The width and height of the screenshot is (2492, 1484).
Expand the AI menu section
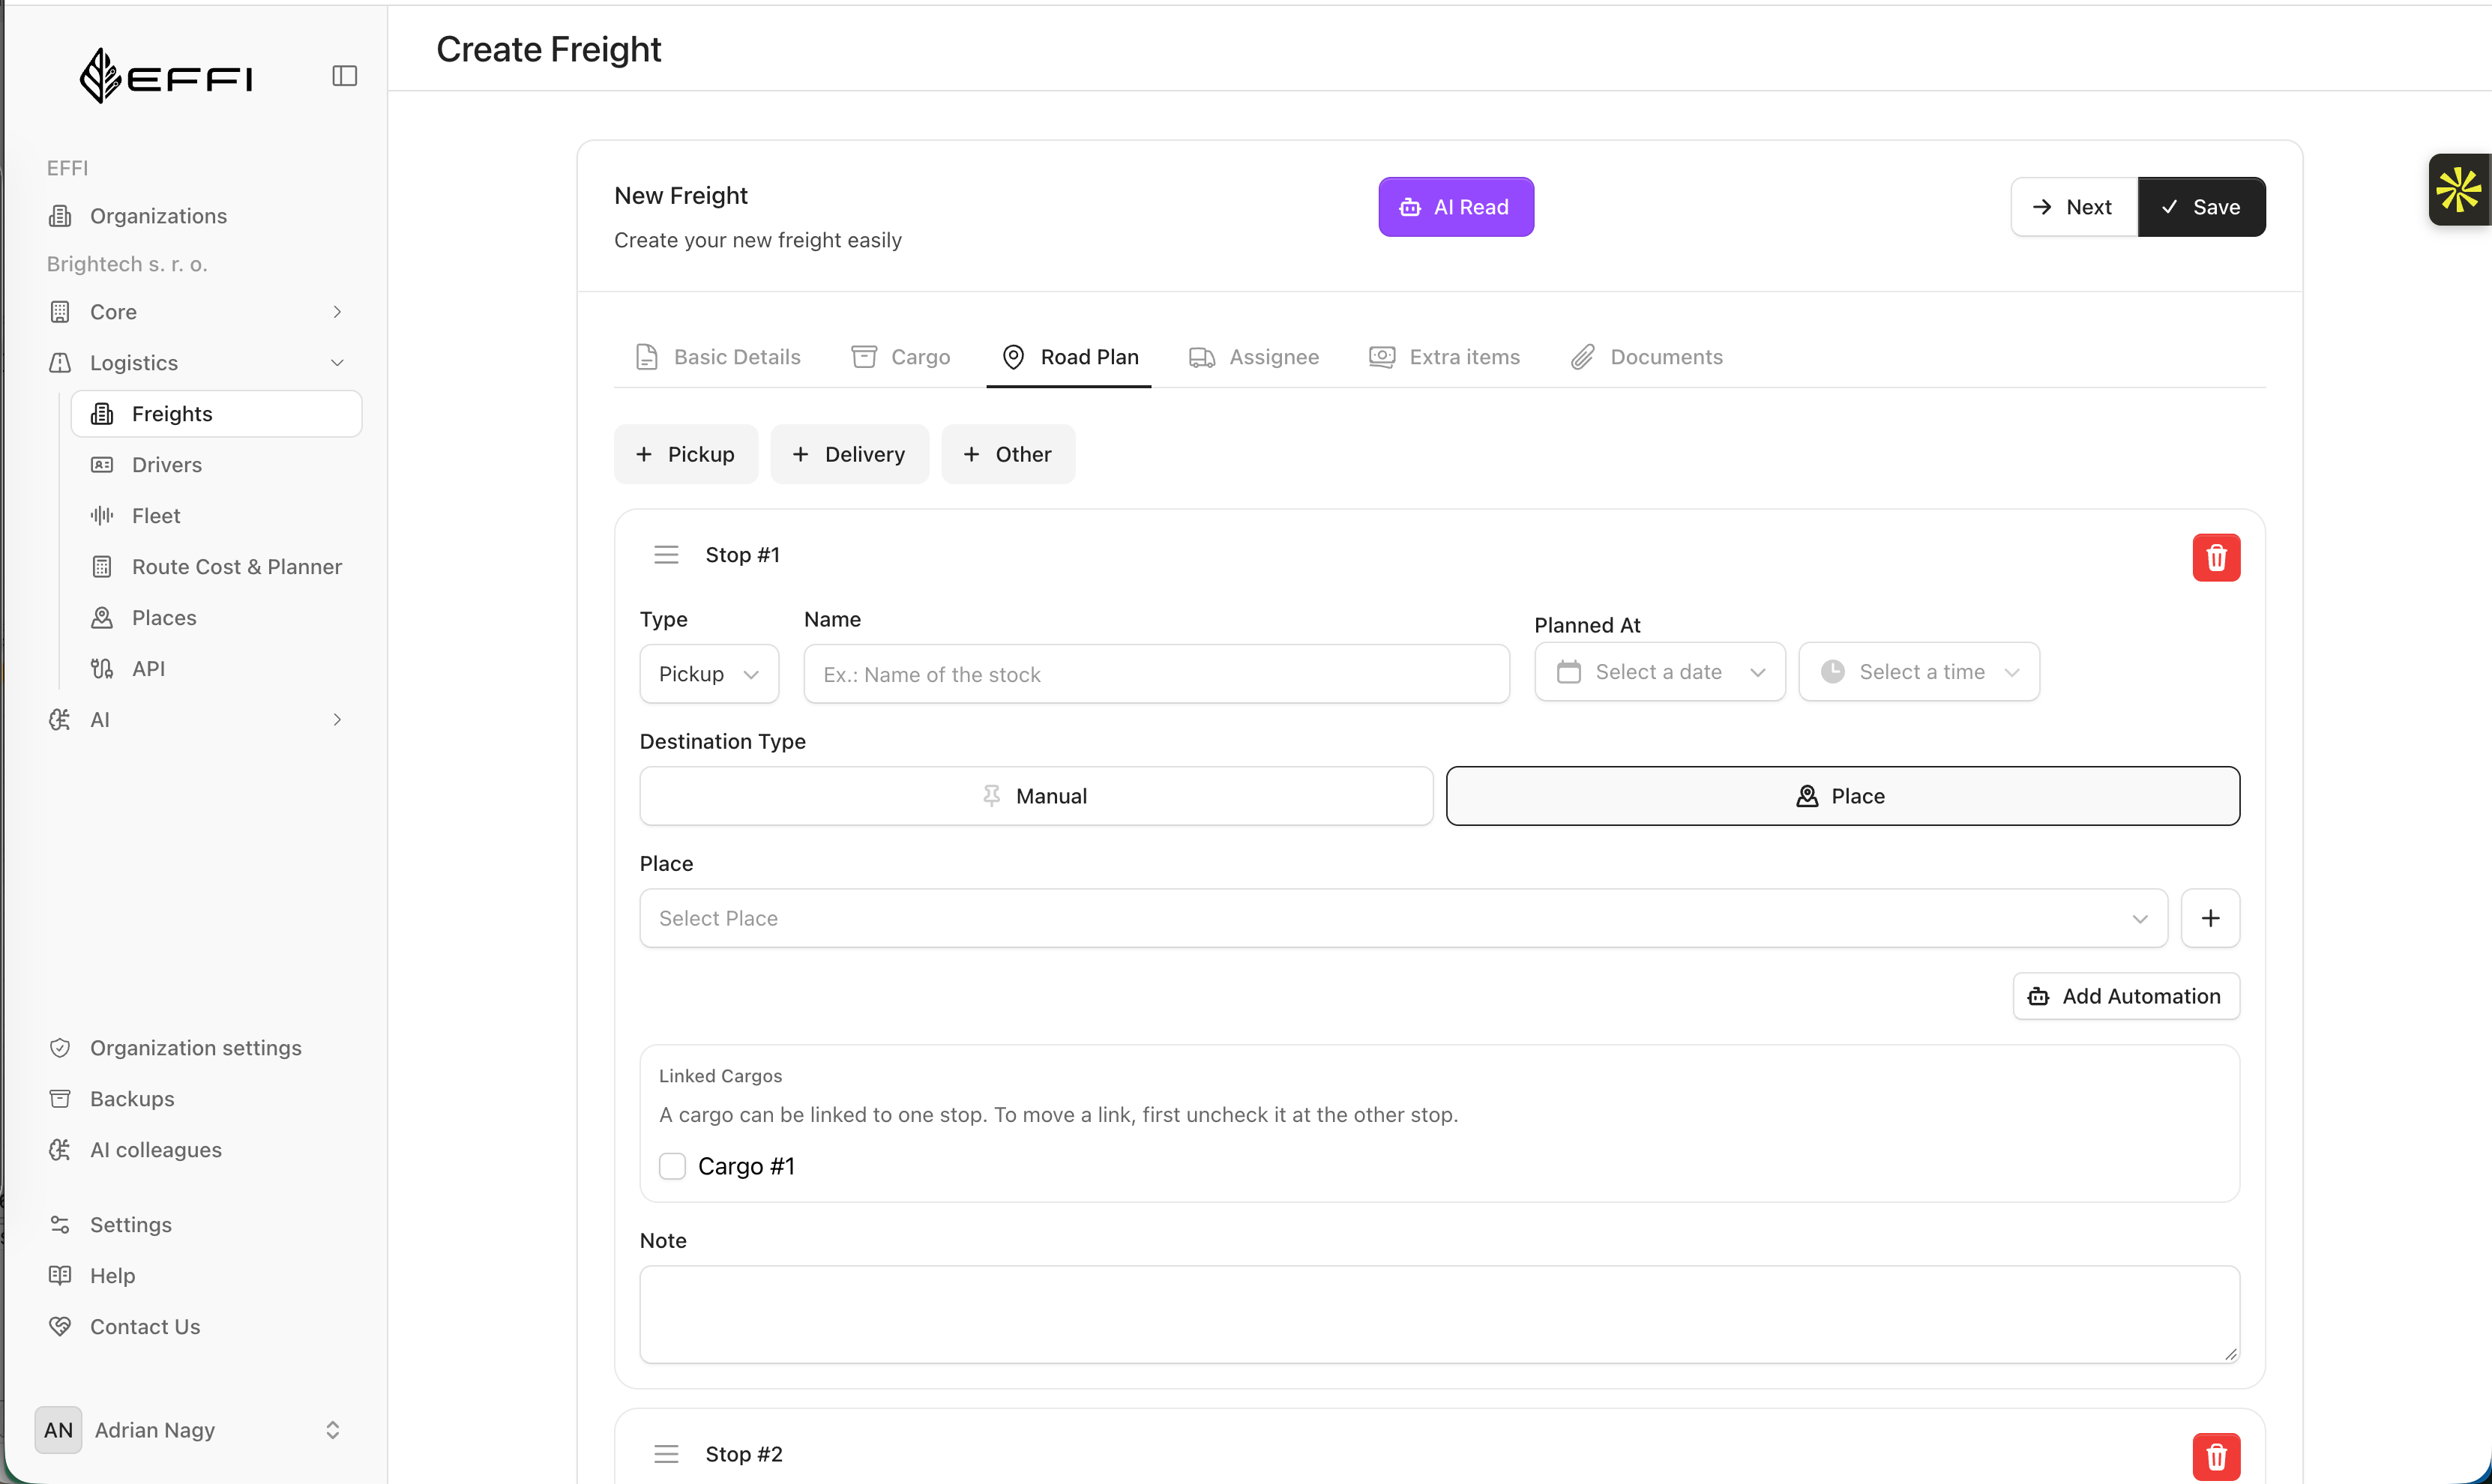point(194,720)
